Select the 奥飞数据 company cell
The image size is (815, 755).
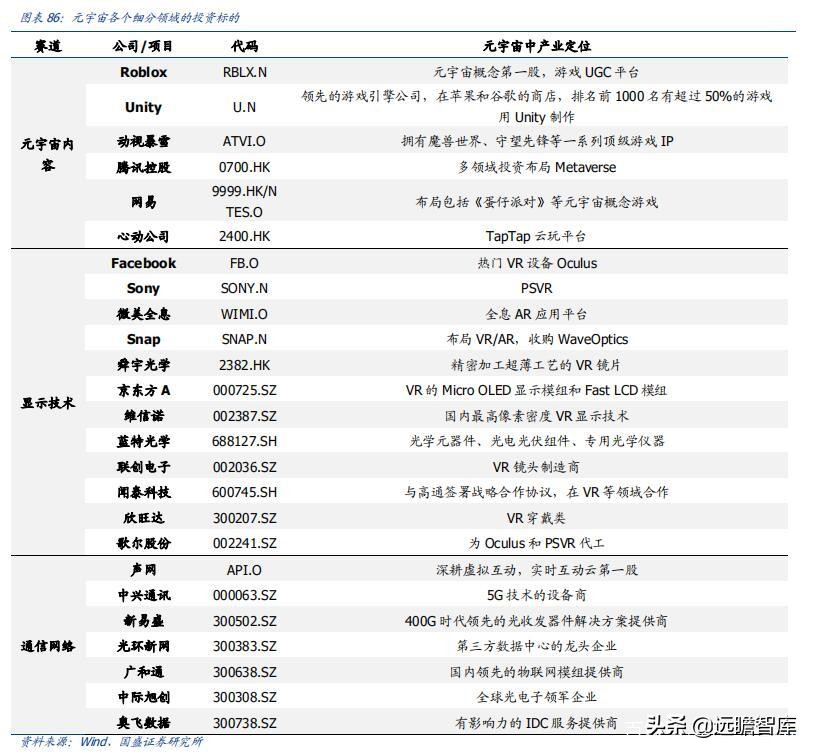click(x=143, y=722)
